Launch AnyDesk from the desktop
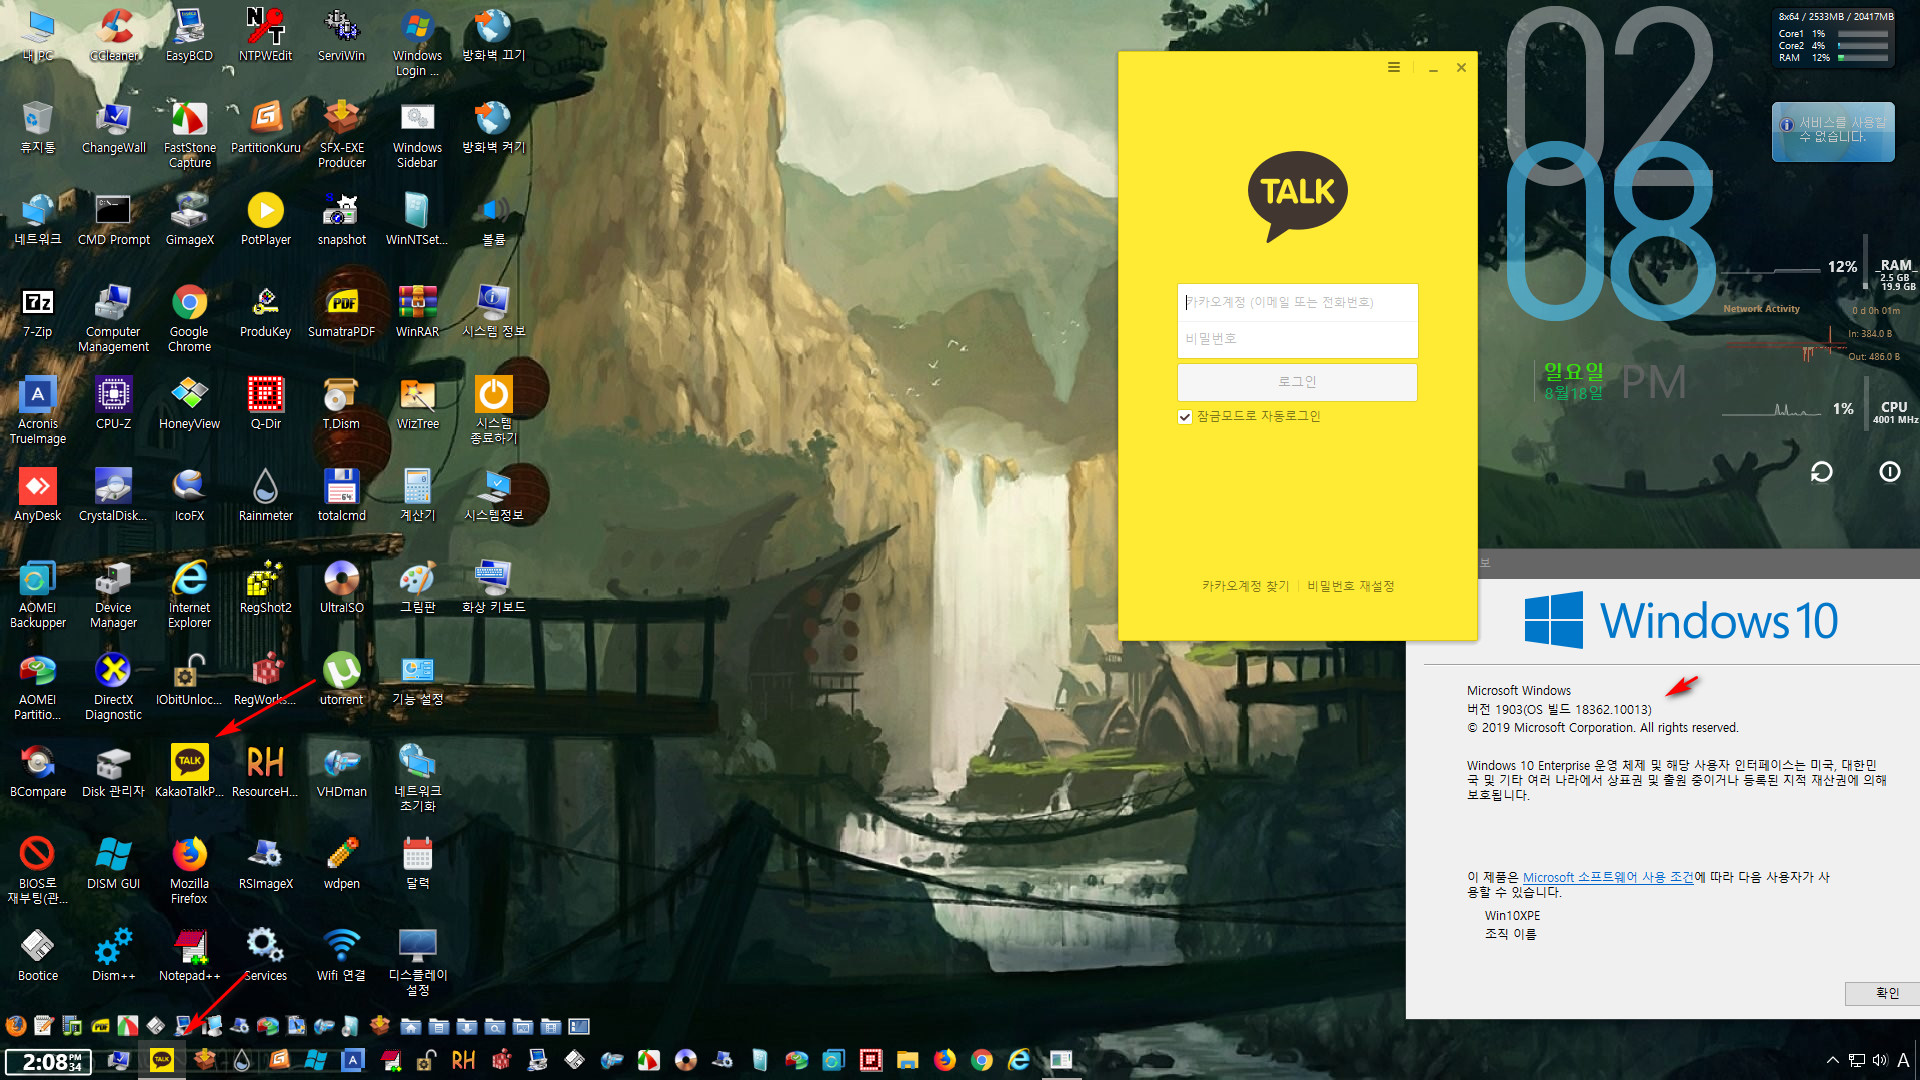 pos(37,495)
